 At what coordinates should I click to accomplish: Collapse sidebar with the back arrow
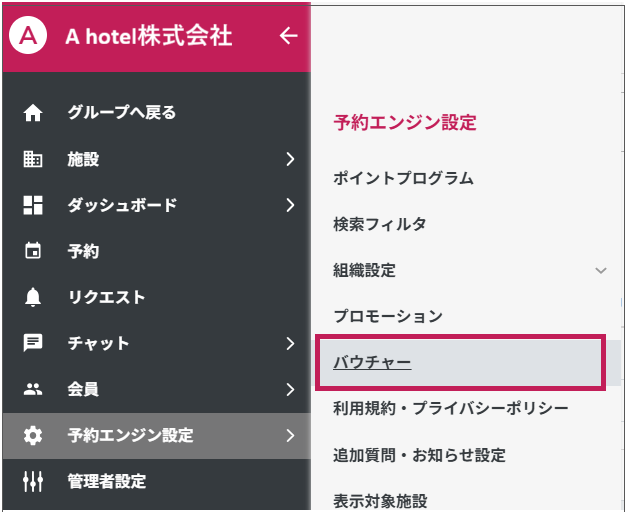[288, 37]
